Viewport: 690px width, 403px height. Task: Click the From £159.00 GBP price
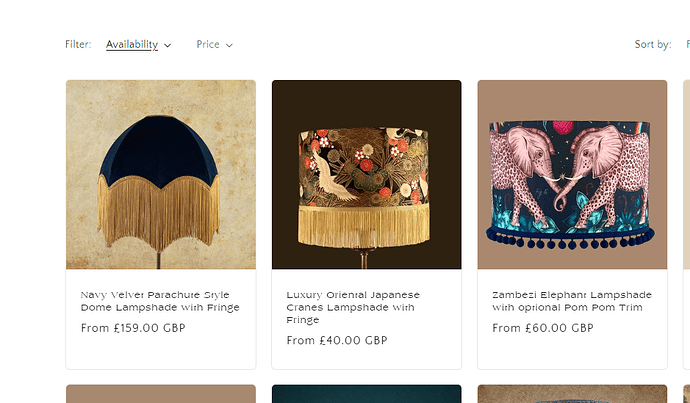tap(133, 328)
